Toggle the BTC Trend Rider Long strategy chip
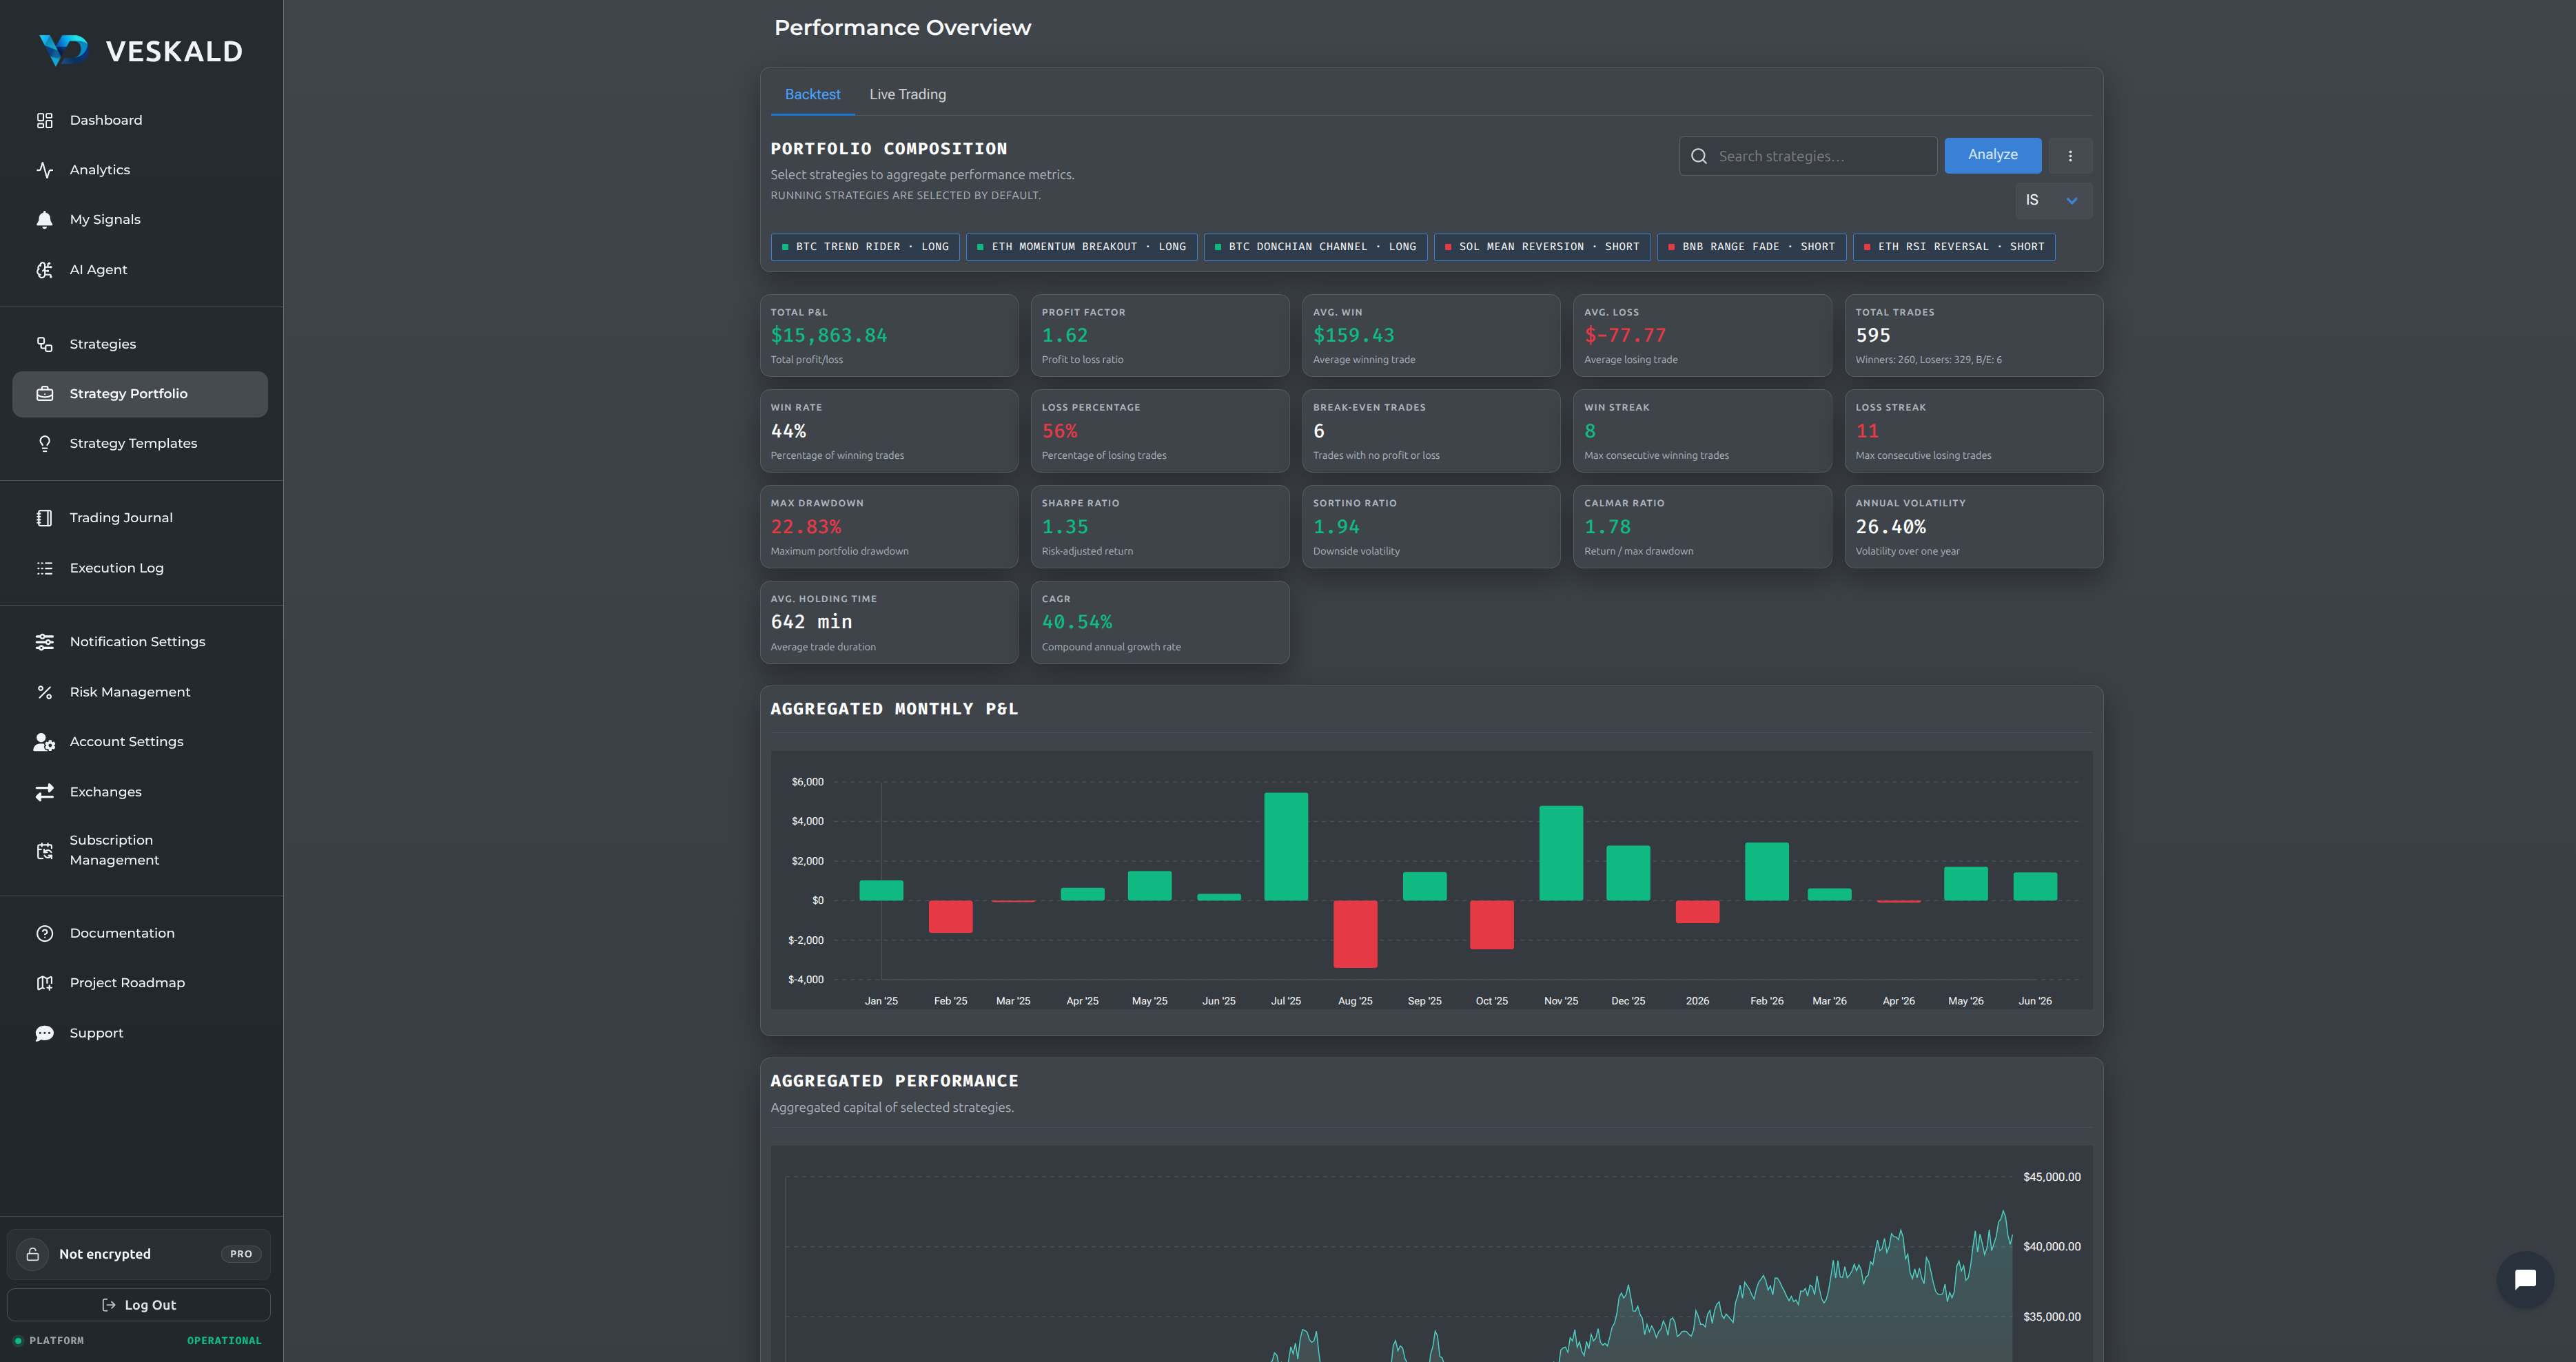 [x=865, y=247]
